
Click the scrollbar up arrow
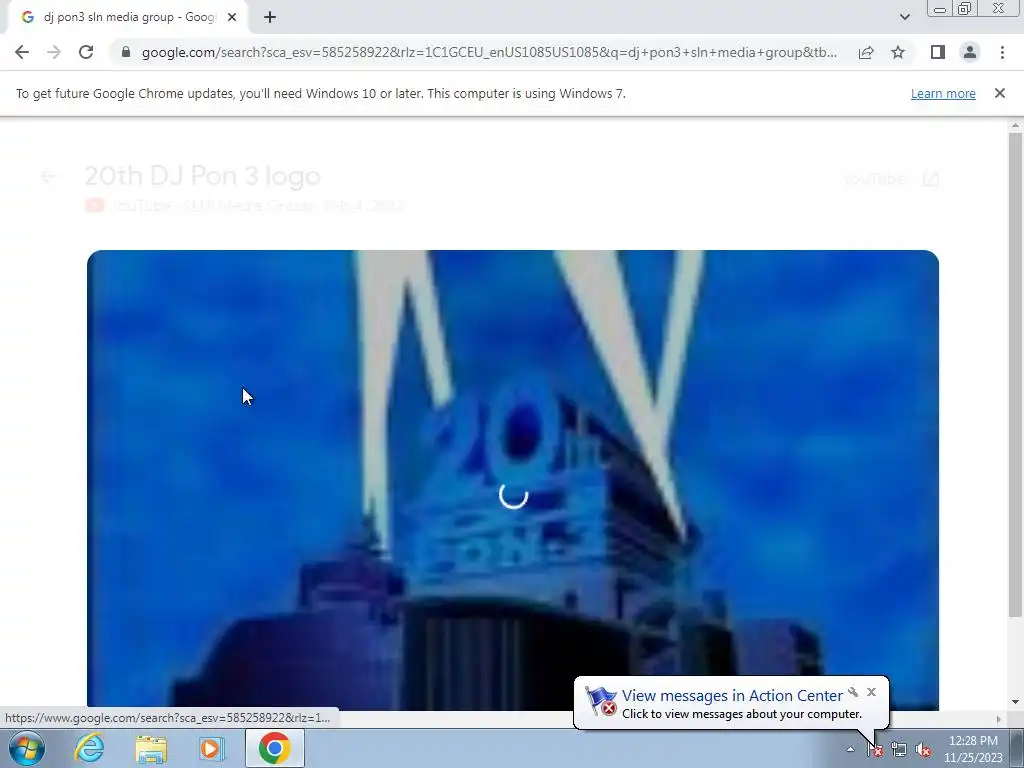(x=1015, y=125)
